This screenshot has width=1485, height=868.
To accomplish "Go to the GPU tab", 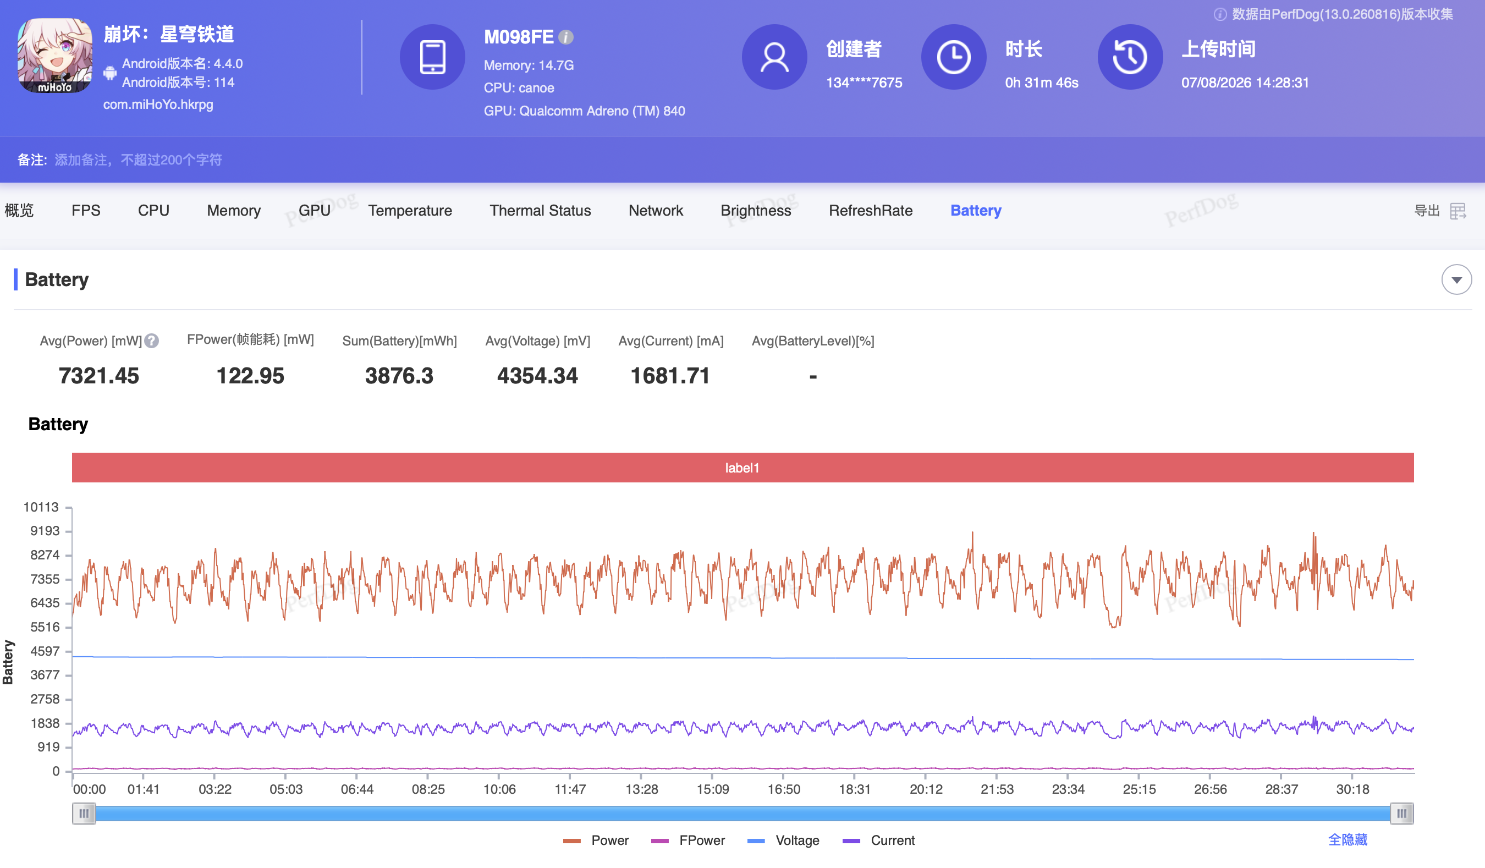I will coord(315,211).
